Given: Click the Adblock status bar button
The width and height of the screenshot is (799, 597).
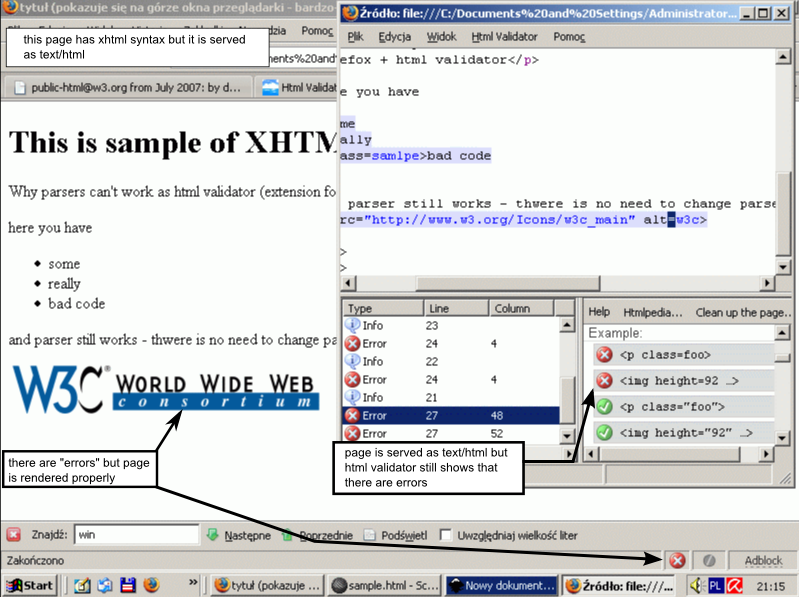Looking at the screenshot, I should click(763, 561).
